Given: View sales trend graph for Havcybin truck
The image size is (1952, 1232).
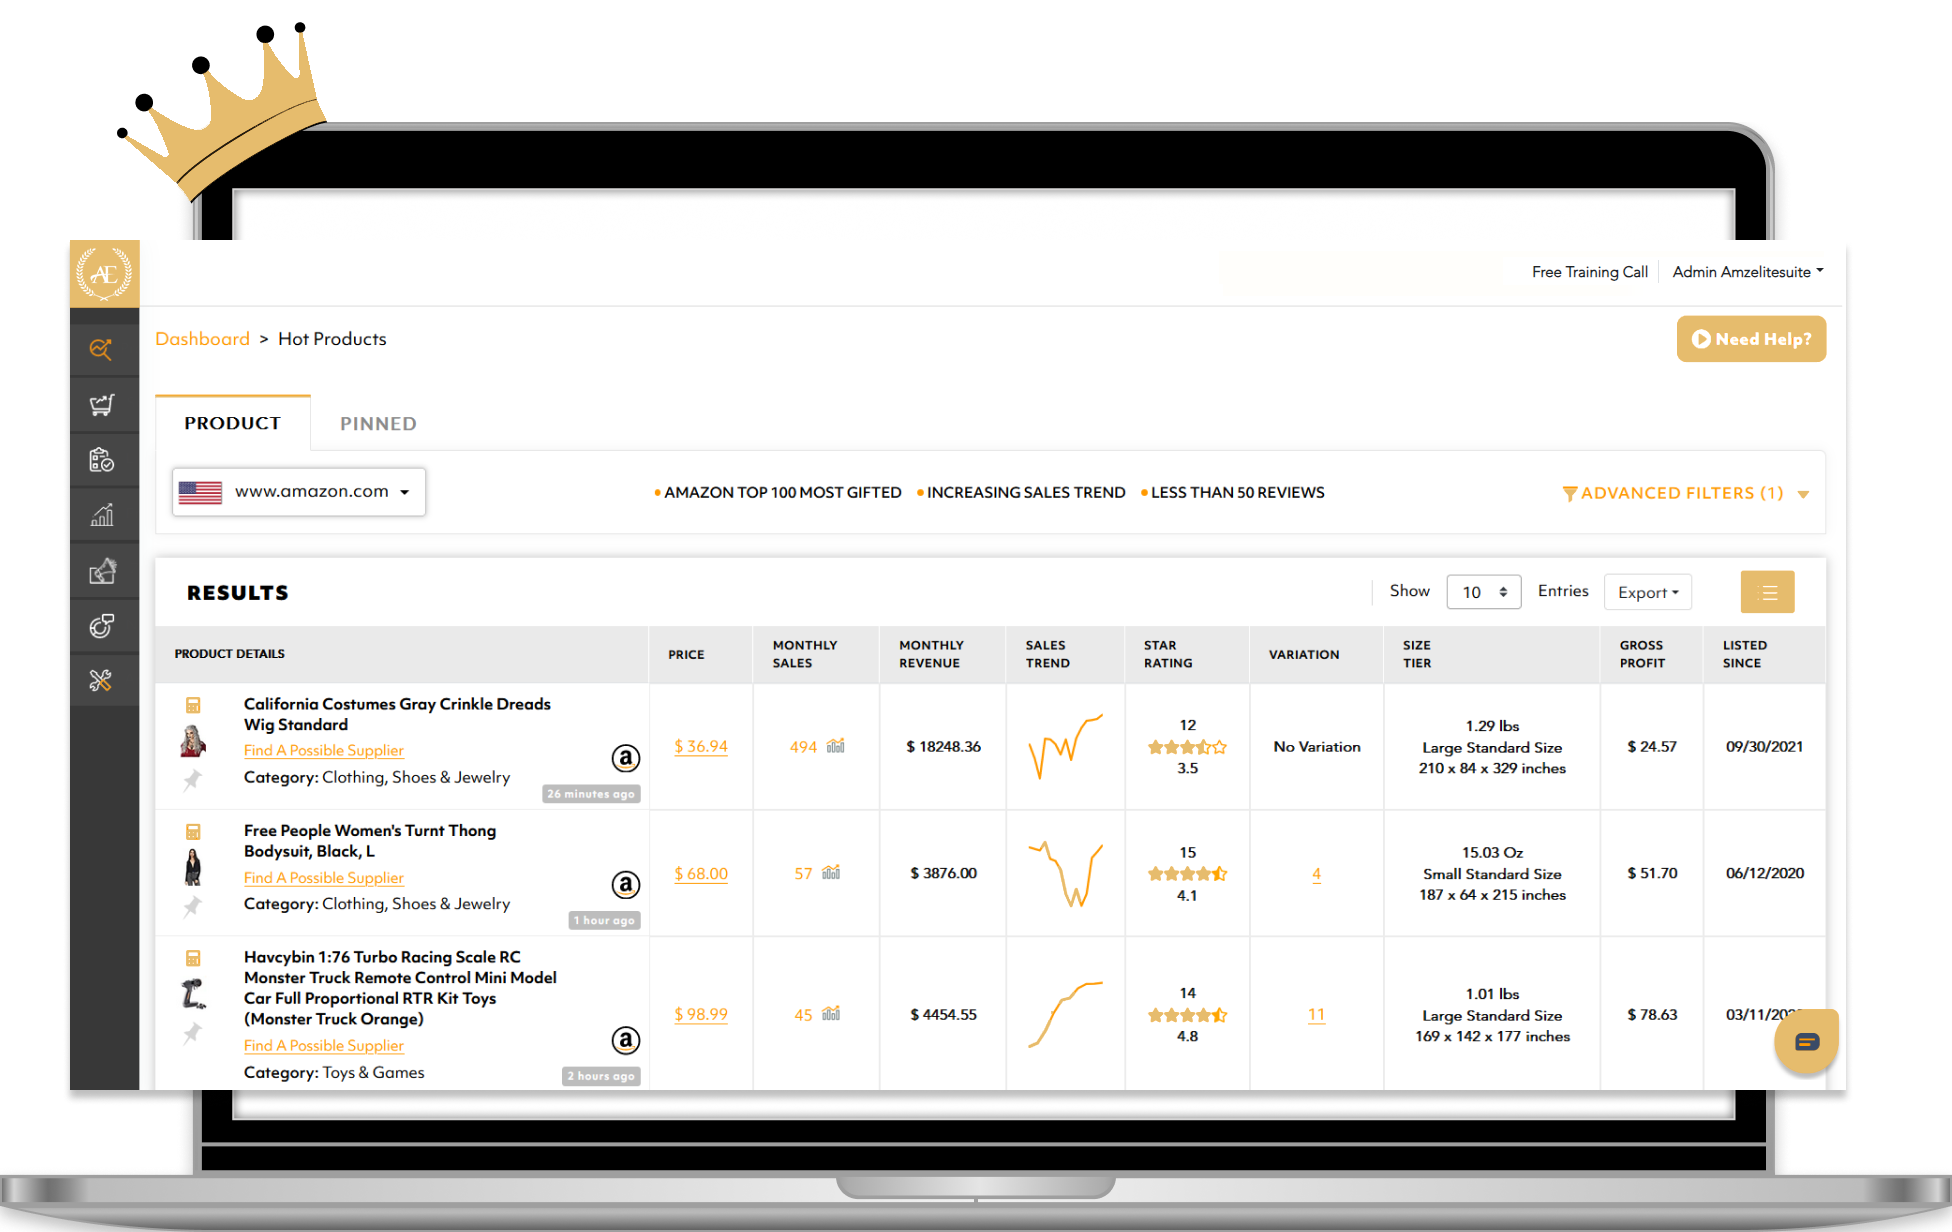Looking at the screenshot, I should (1066, 1014).
